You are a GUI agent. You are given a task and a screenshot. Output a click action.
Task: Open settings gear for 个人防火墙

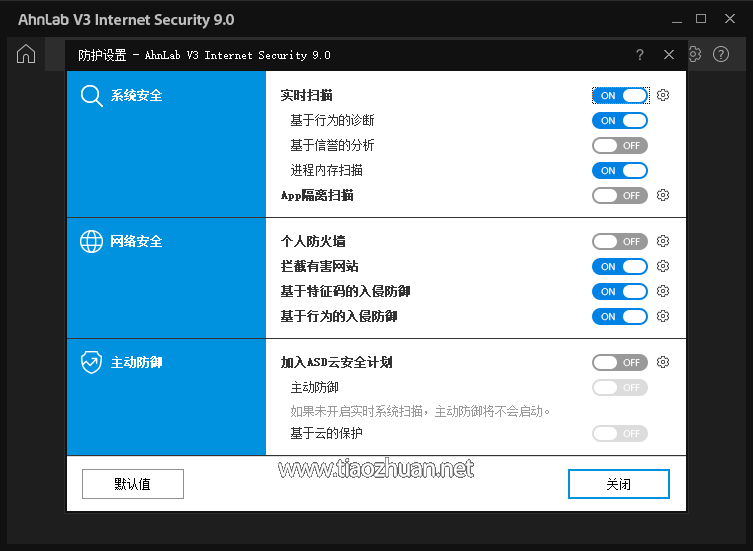tap(663, 241)
